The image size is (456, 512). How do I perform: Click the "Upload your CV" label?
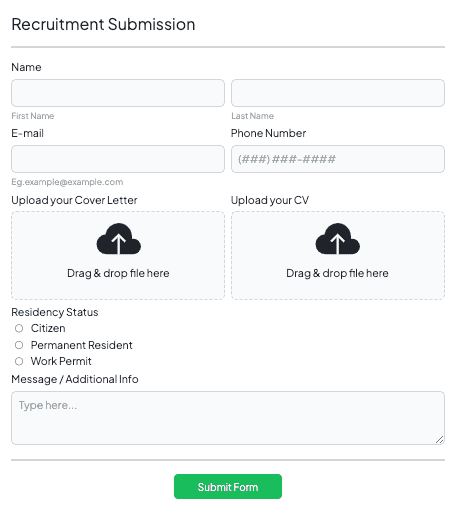[270, 200]
